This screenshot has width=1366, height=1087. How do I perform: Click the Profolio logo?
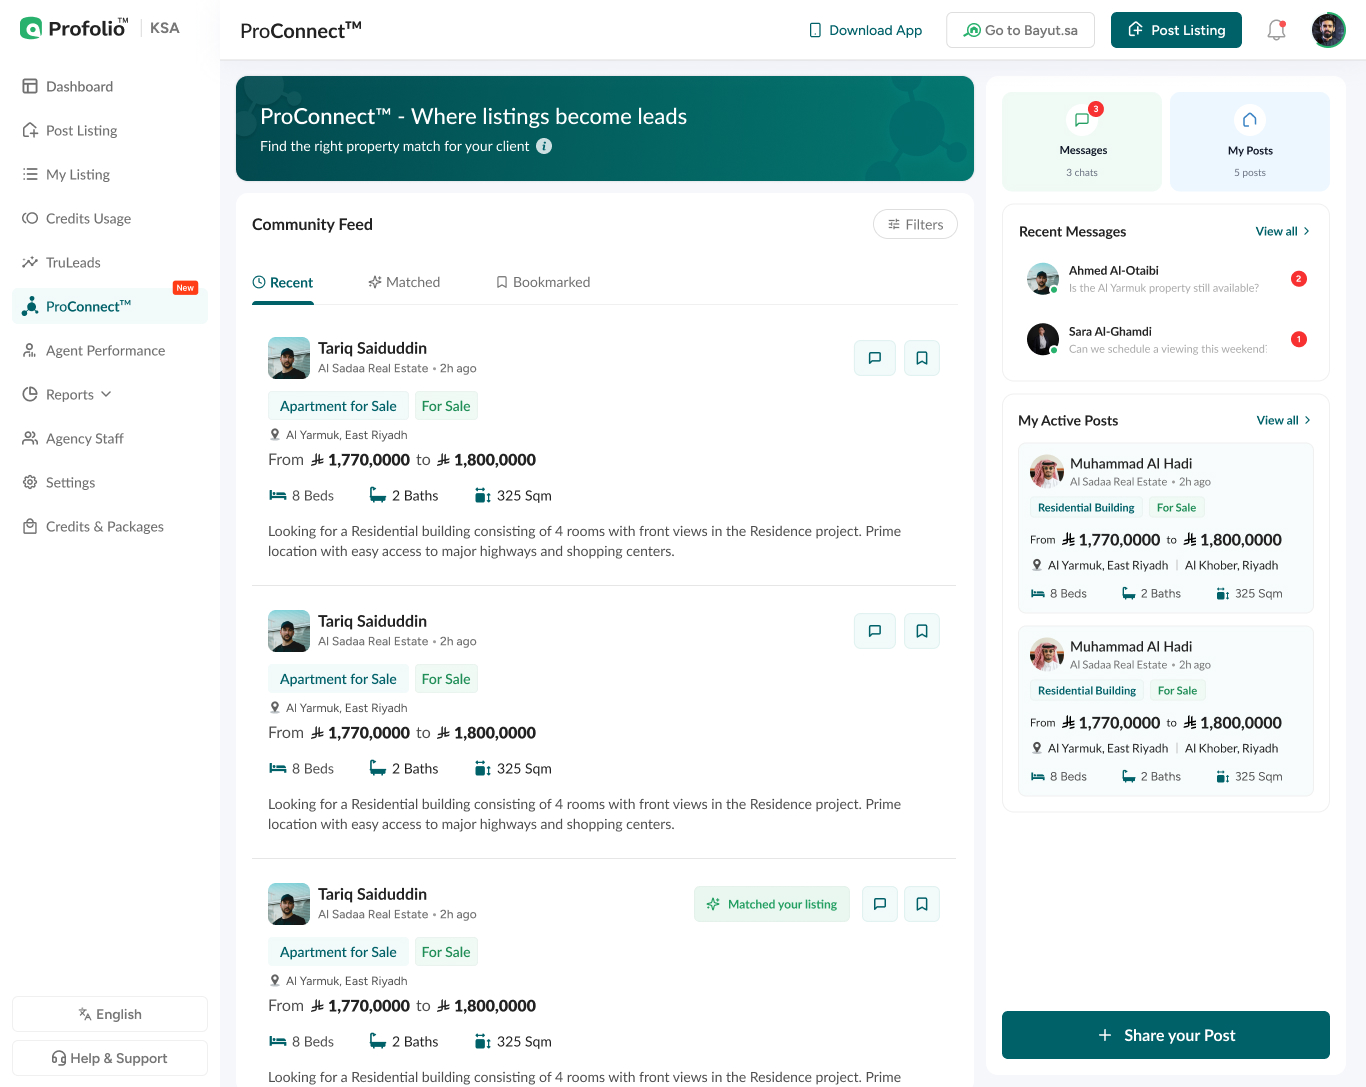(x=74, y=28)
